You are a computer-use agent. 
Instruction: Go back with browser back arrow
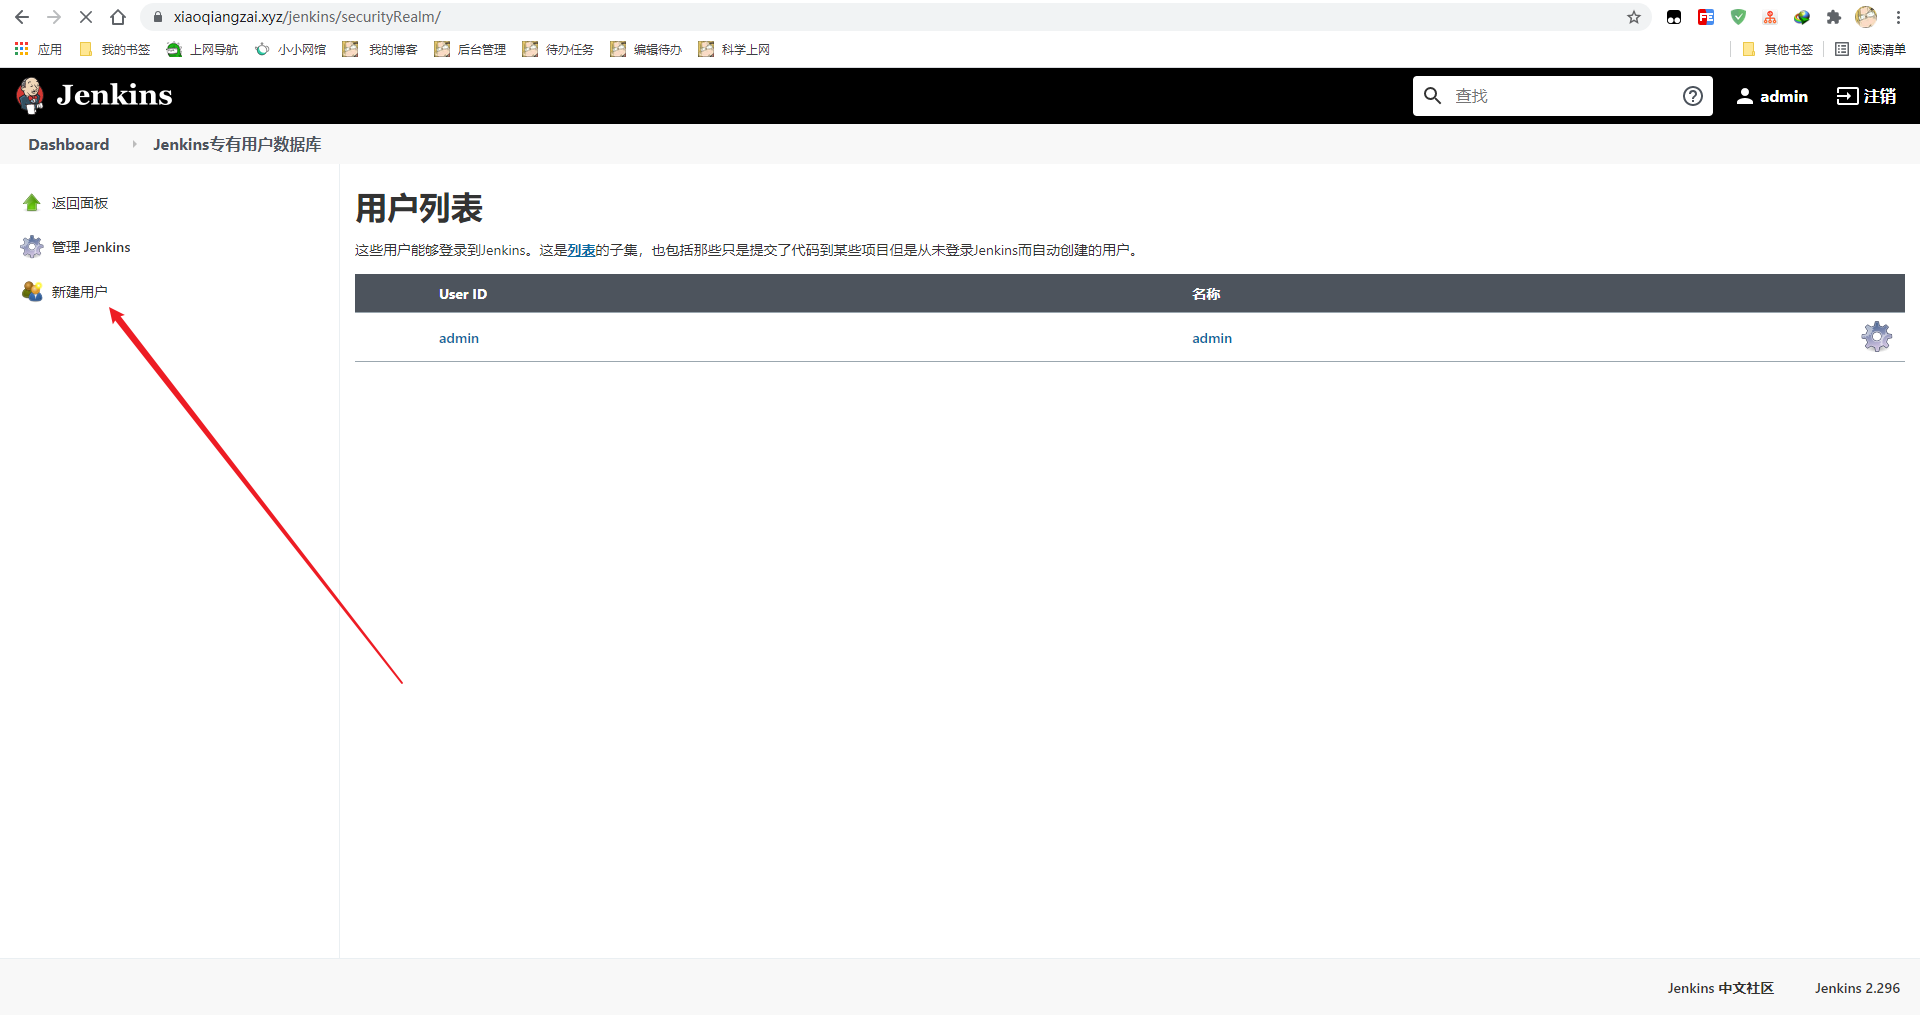coord(22,17)
